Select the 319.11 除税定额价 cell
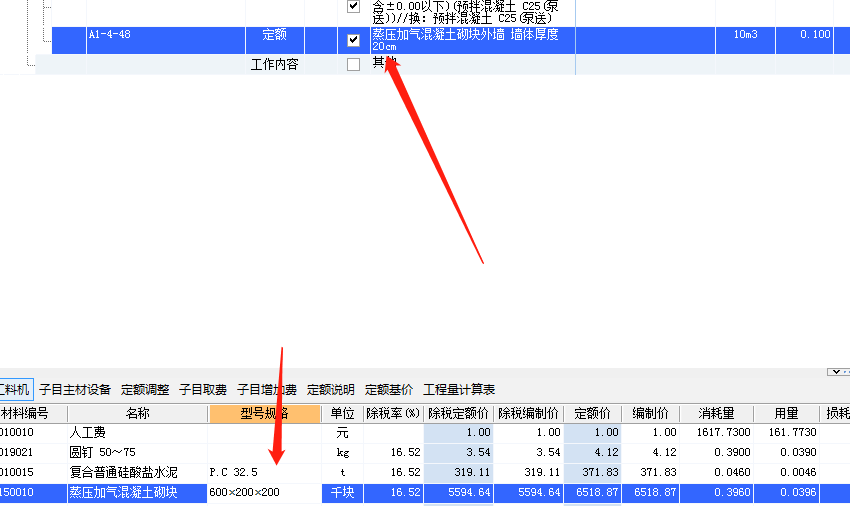The height and width of the screenshot is (506, 850). 458,472
